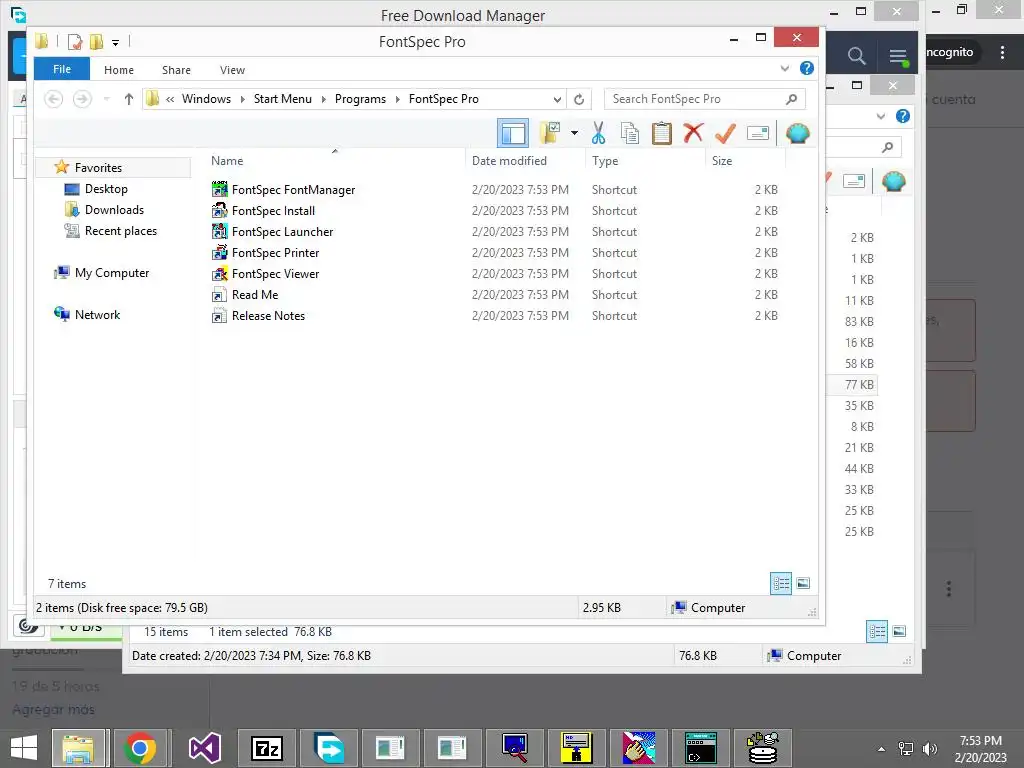Switch to large icons view in FontSpec Pro
The width and height of the screenshot is (1024, 768).
(x=803, y=583)
